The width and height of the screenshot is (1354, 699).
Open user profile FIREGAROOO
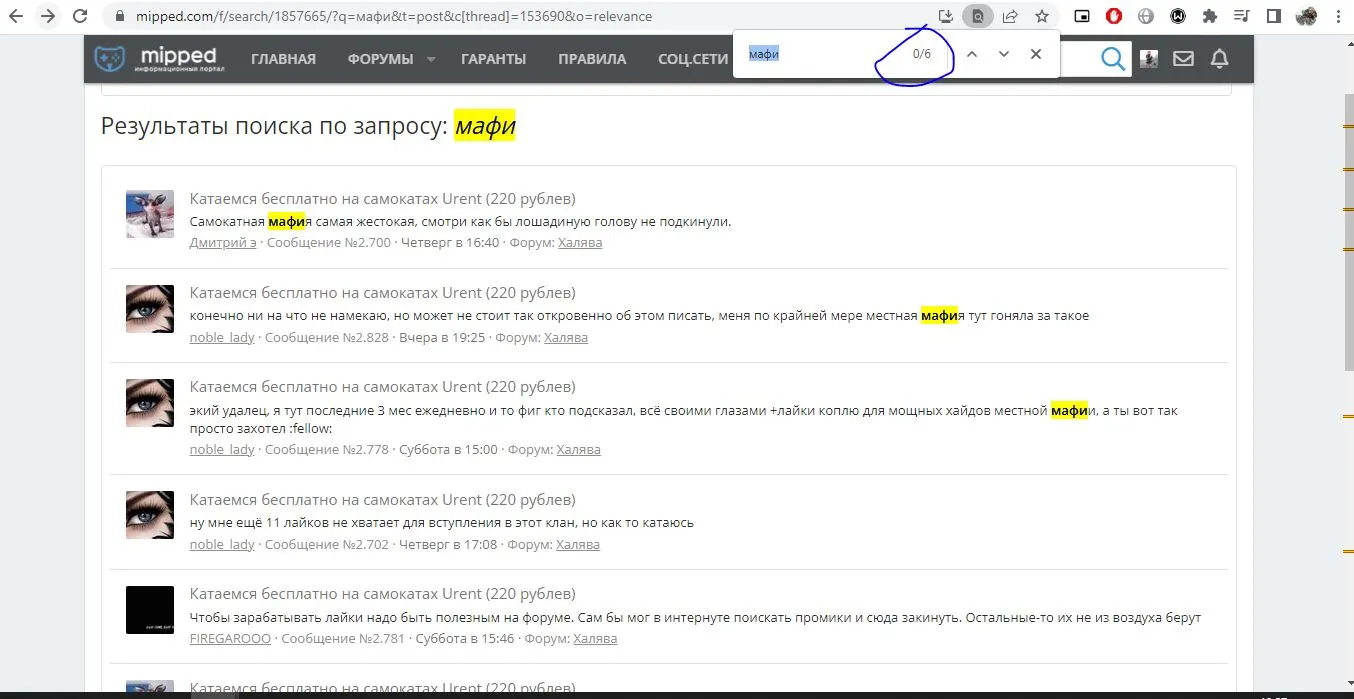[230, 638]
